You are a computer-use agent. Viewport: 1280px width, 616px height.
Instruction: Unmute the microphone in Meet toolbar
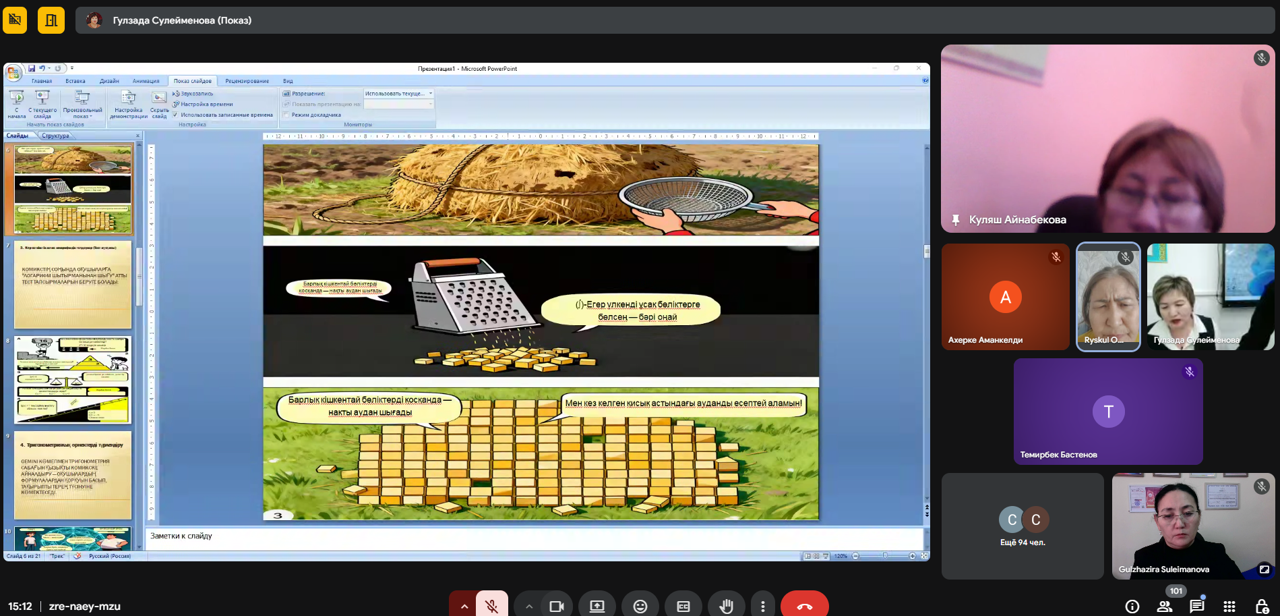coord(491,606)
